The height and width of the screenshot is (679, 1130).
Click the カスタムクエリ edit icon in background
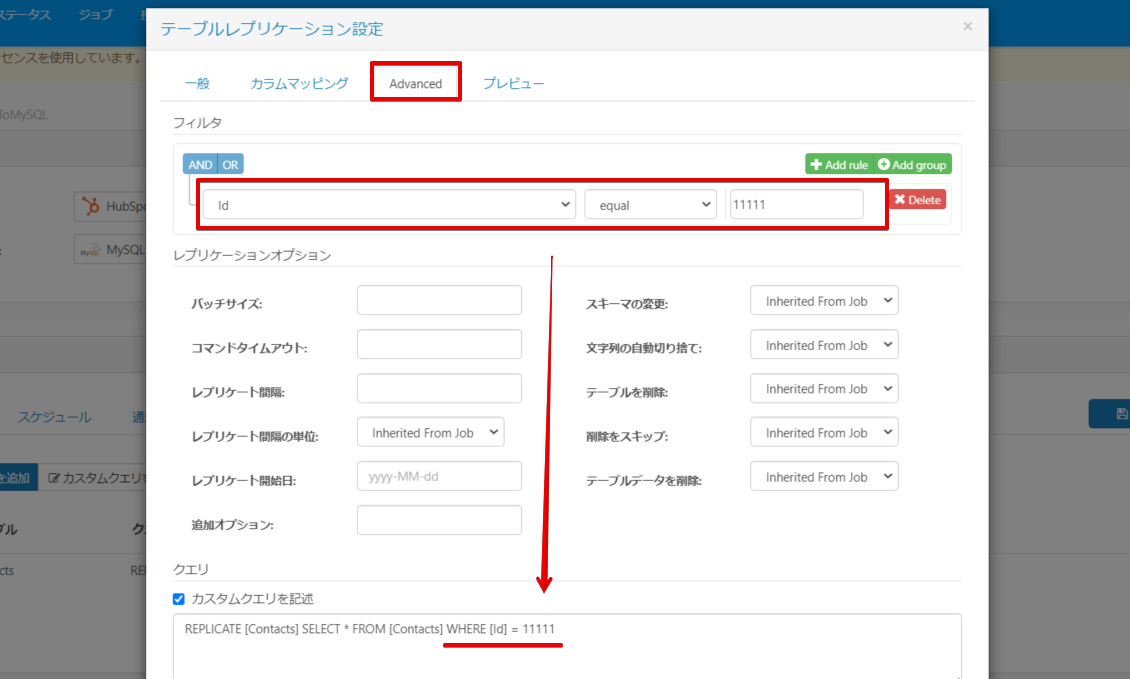pos(54,478)
